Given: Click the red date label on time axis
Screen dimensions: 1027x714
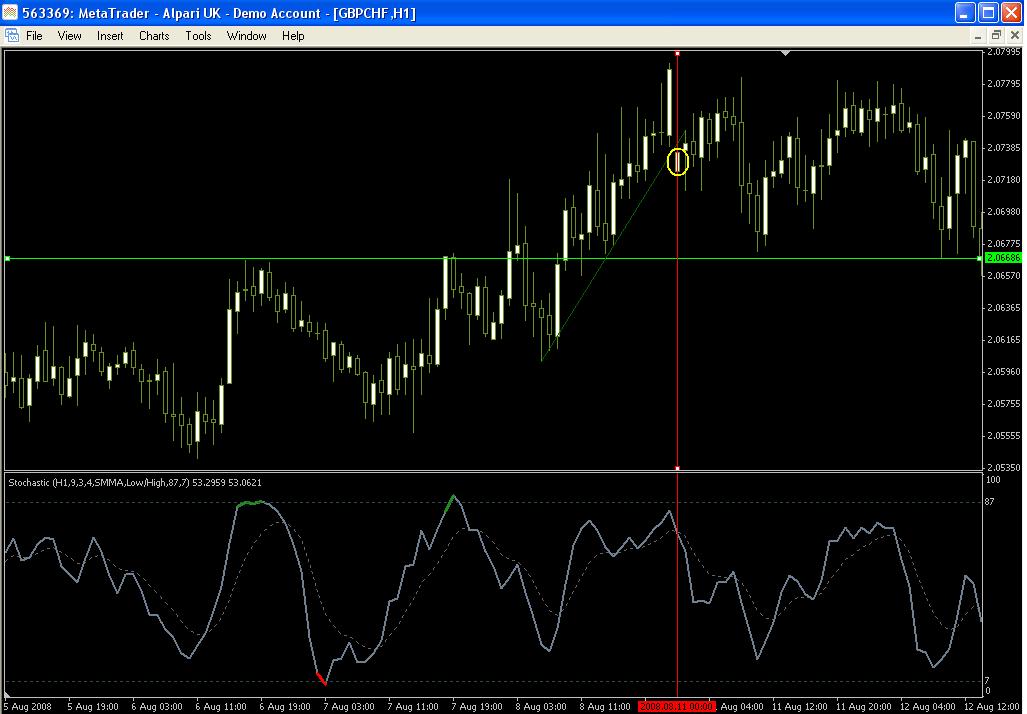Looking at the screenshot, I should coord(677,707).
